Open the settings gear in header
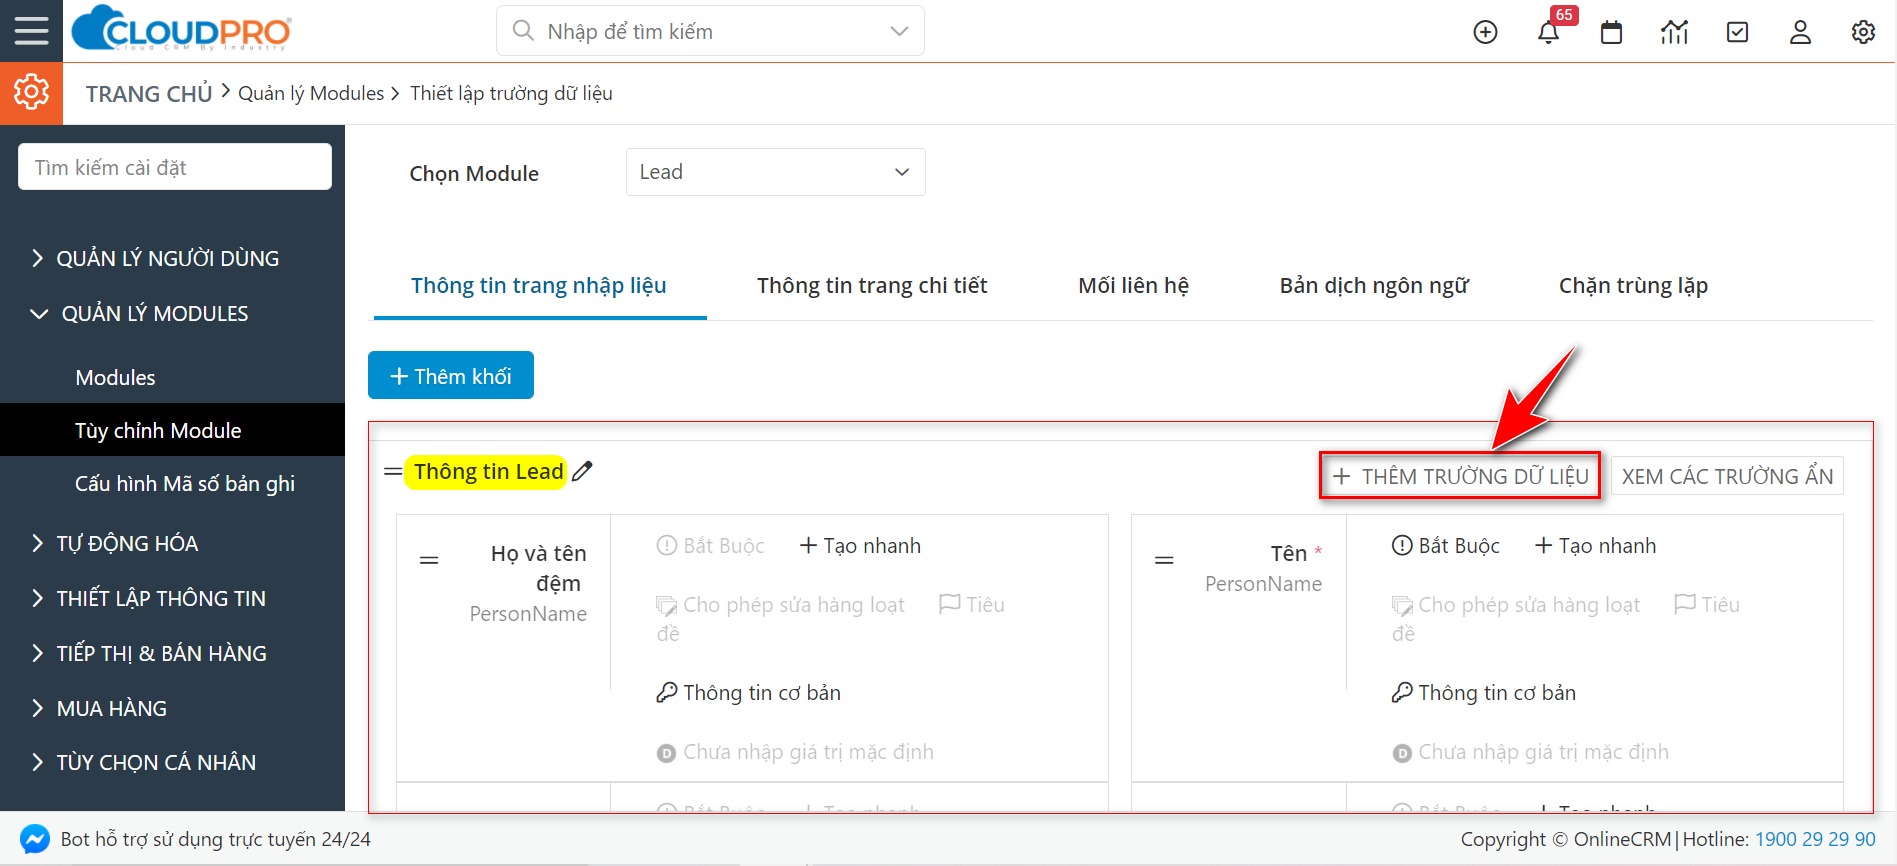The image size is (1897, 866). (x=1863, y=32)
